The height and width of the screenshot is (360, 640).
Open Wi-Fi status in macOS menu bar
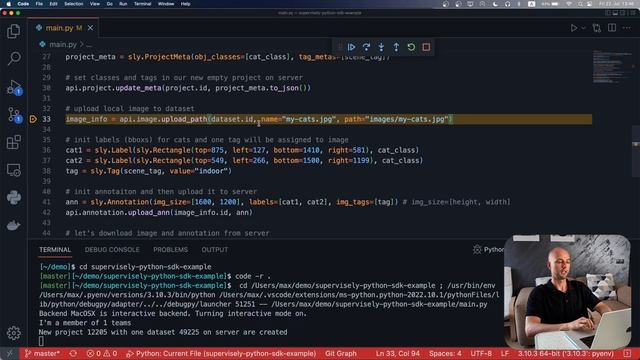pyautogui.click(x=569, y=4)
